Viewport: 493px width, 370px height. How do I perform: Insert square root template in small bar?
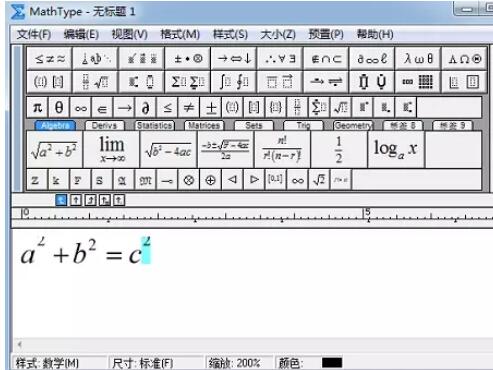point(341,107)
